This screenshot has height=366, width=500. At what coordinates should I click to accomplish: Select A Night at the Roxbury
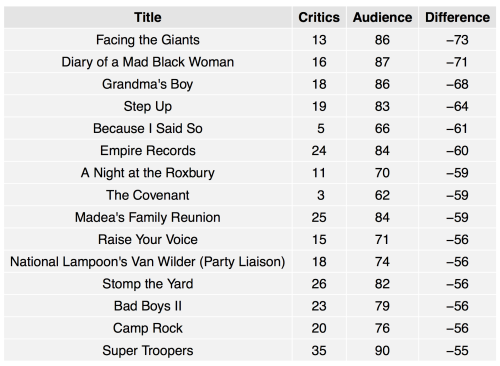click(148, 173)
